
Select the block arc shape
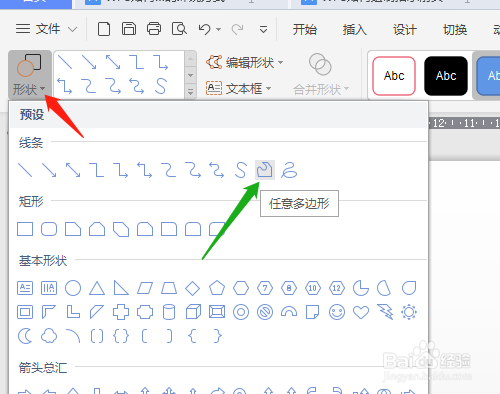click(x=289, y=312)
